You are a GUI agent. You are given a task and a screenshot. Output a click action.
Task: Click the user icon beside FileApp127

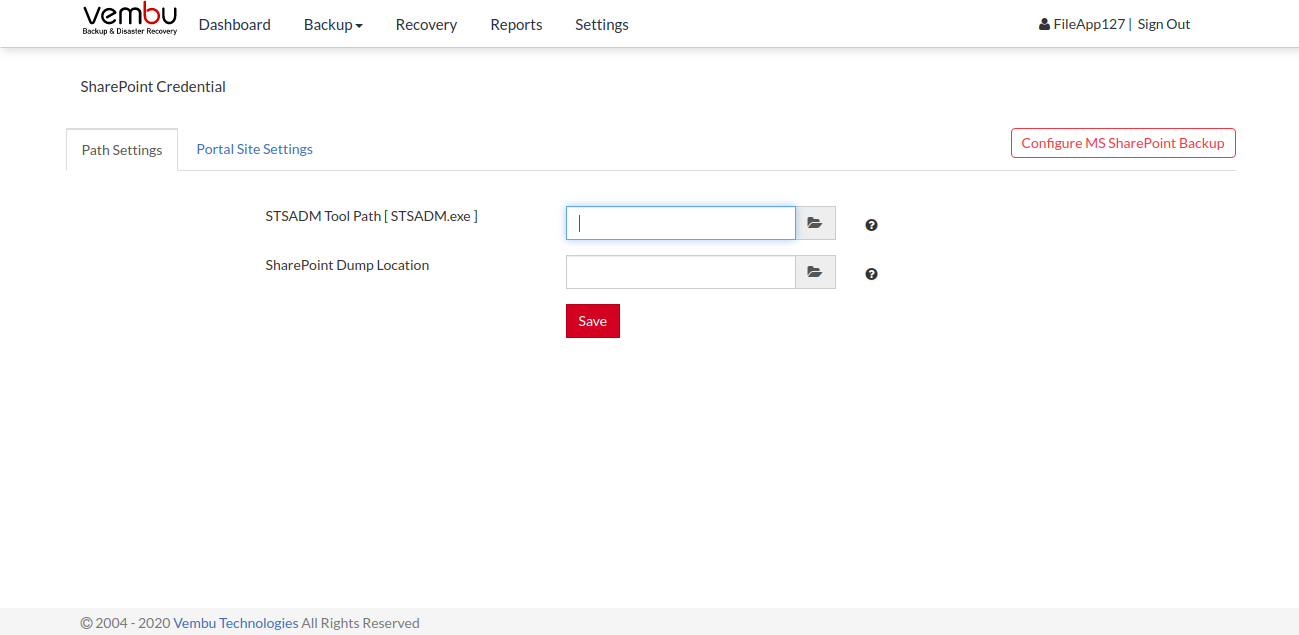(x=1044, y=24)
